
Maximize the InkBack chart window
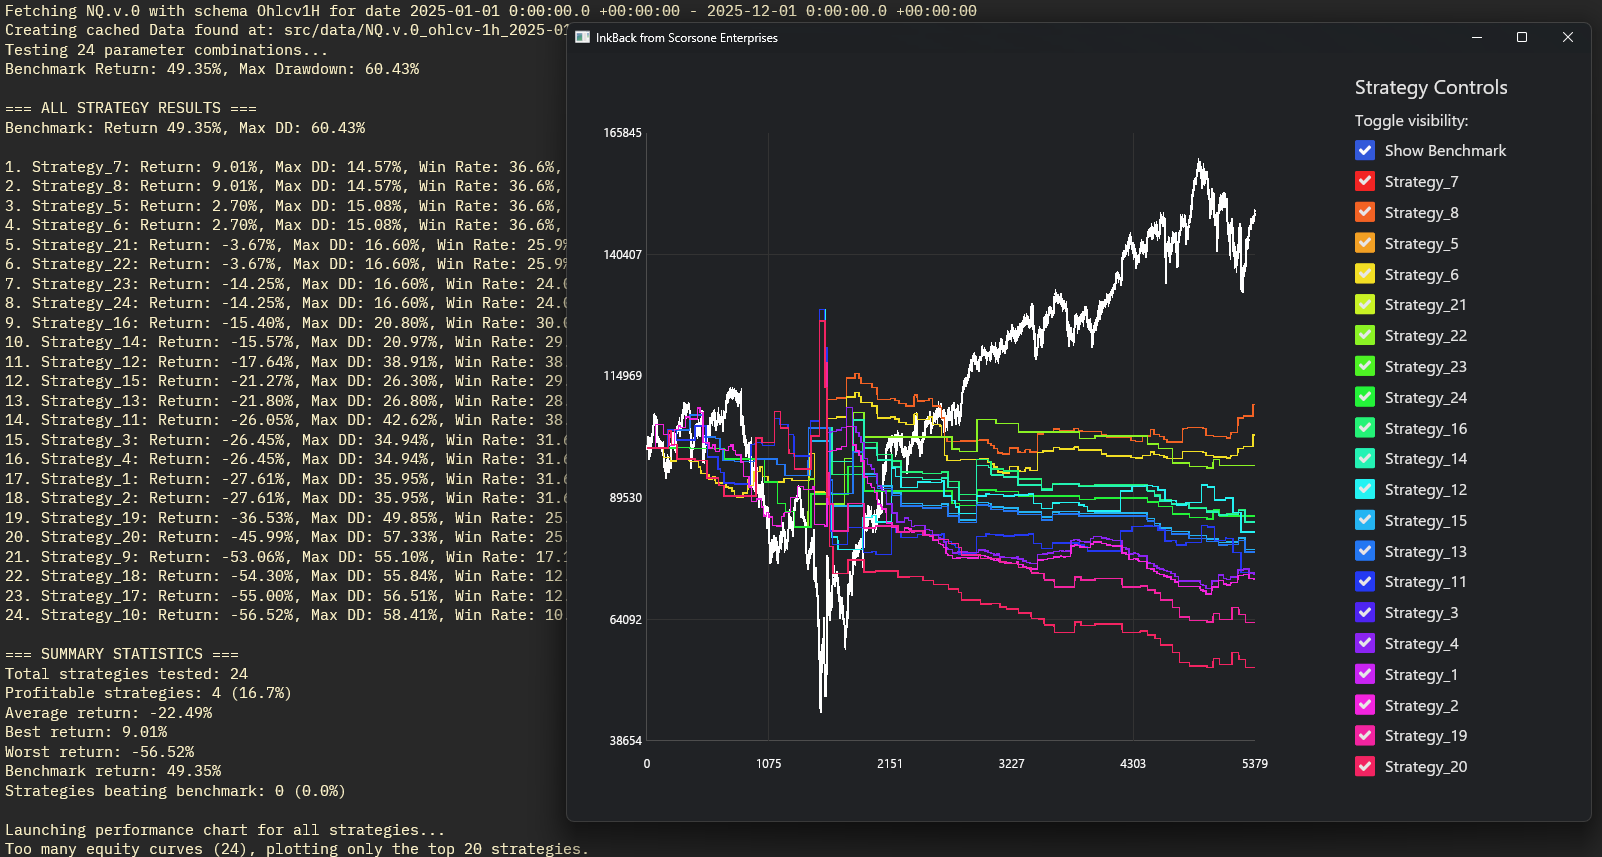[x=1522, y=37]
